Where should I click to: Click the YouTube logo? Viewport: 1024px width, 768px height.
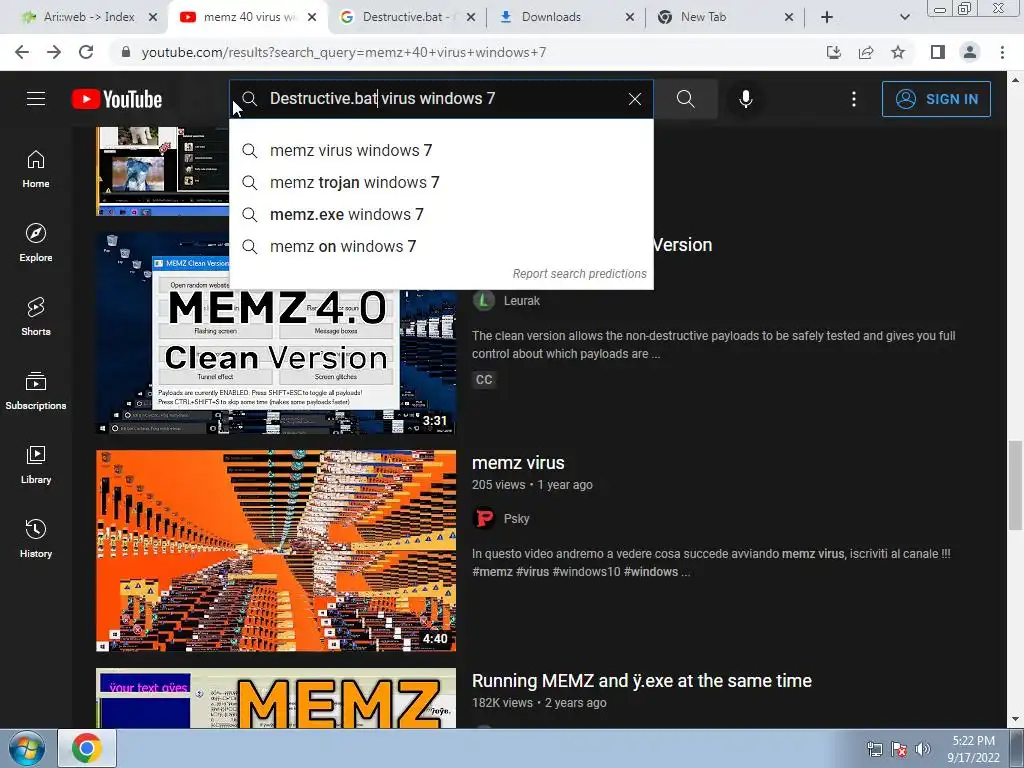[117, 99]
